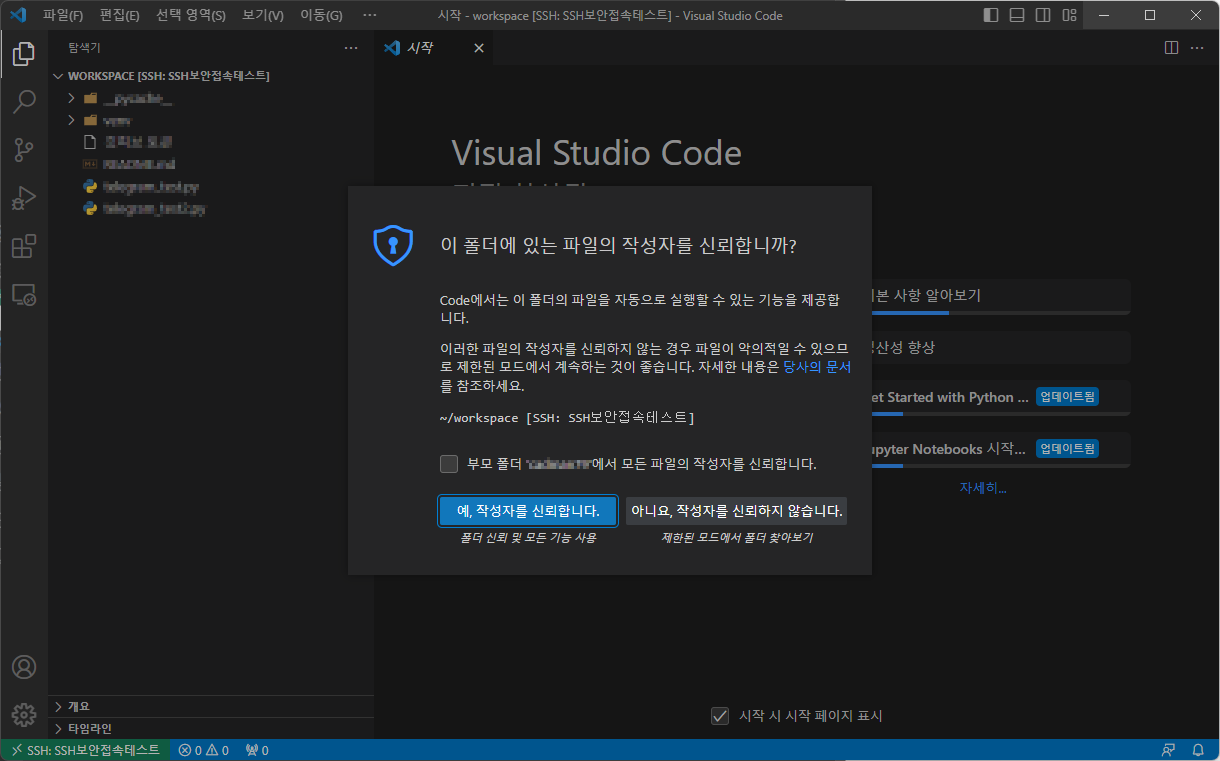Open 기본 사항 알아보기 walkthrough

coord(1001,297)
